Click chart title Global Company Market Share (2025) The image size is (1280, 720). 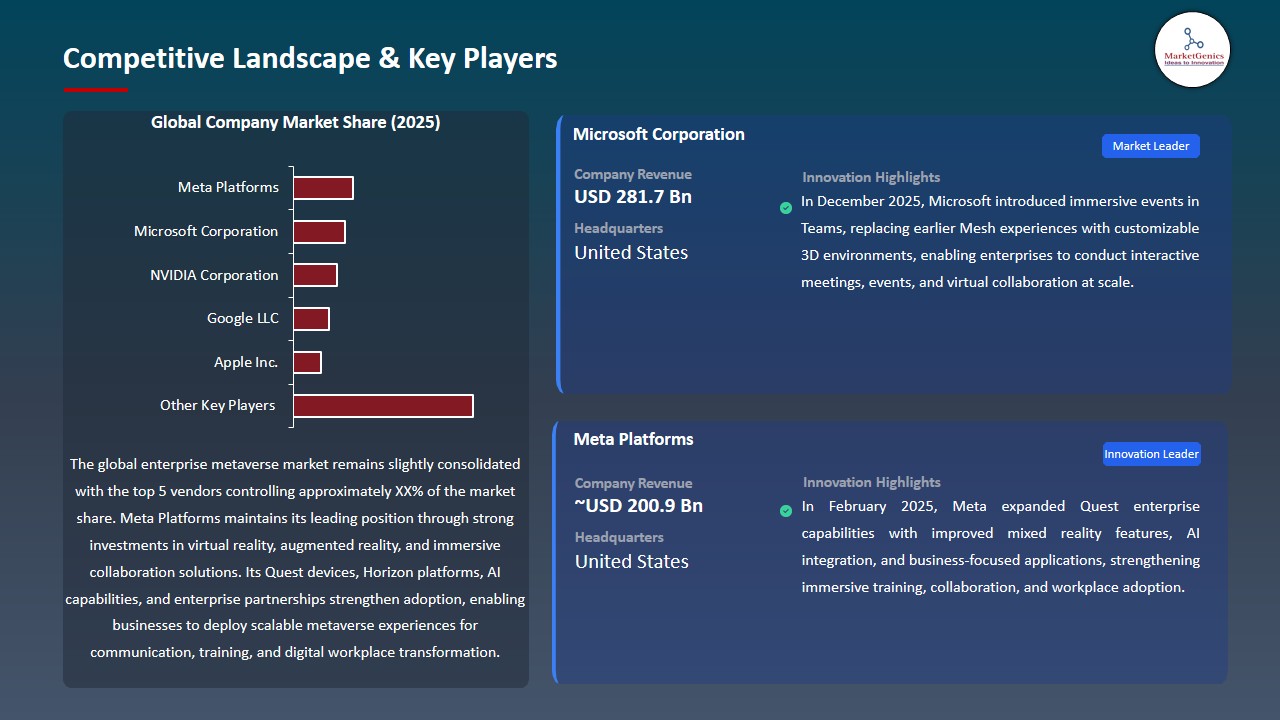coord(296,122)
